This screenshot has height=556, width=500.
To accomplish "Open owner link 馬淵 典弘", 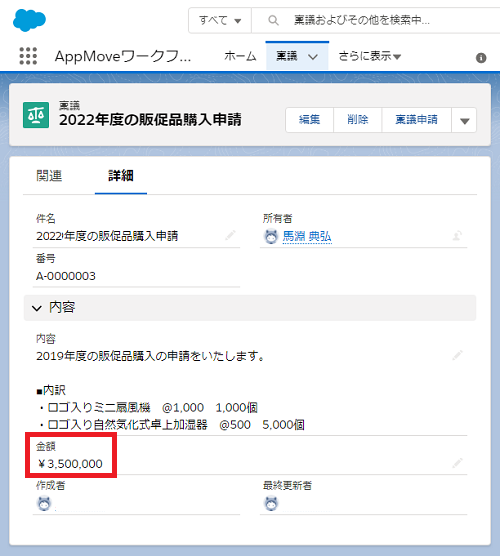I will tap(307, 236).
